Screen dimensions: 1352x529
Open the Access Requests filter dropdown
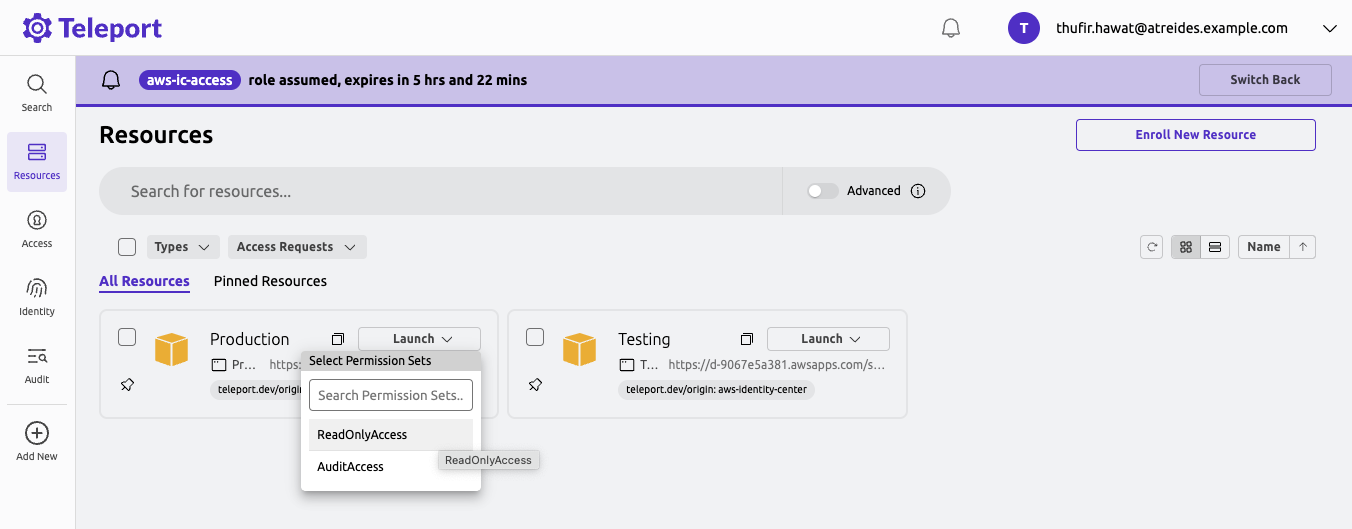(296, 247)
